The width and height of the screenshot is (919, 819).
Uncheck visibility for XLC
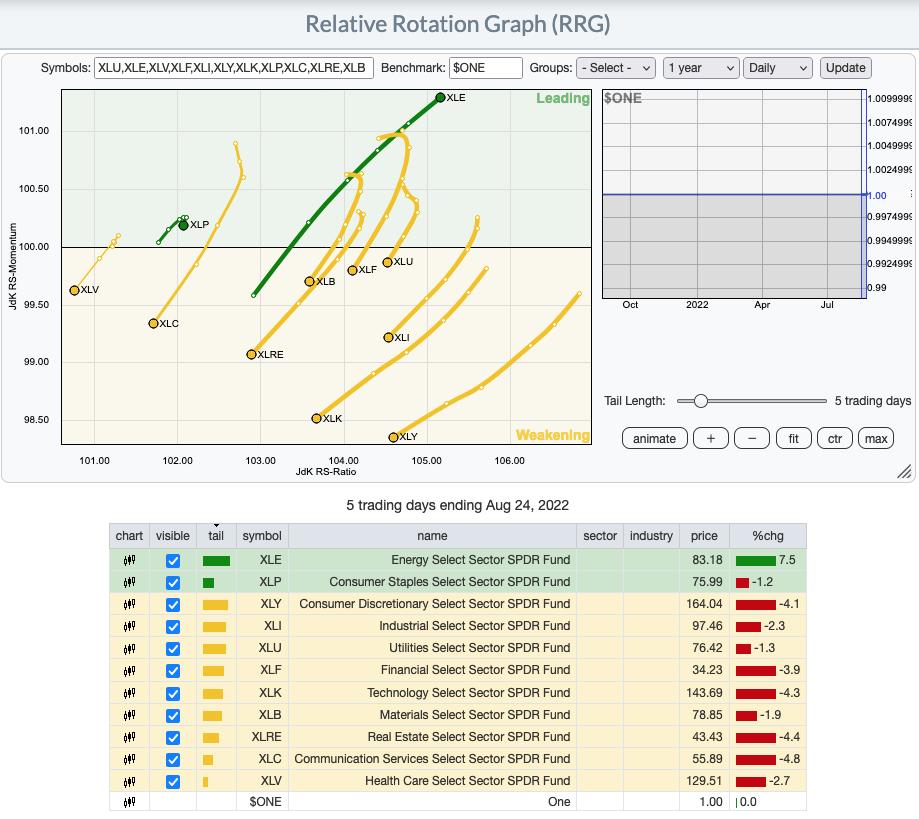[x=173, y=760]
